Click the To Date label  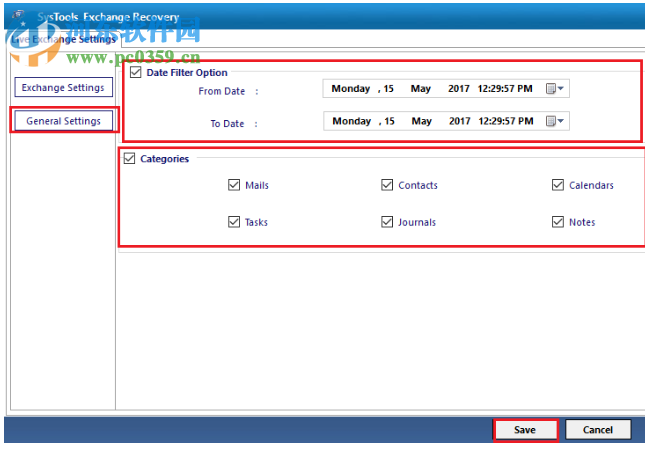click(227, 123)
